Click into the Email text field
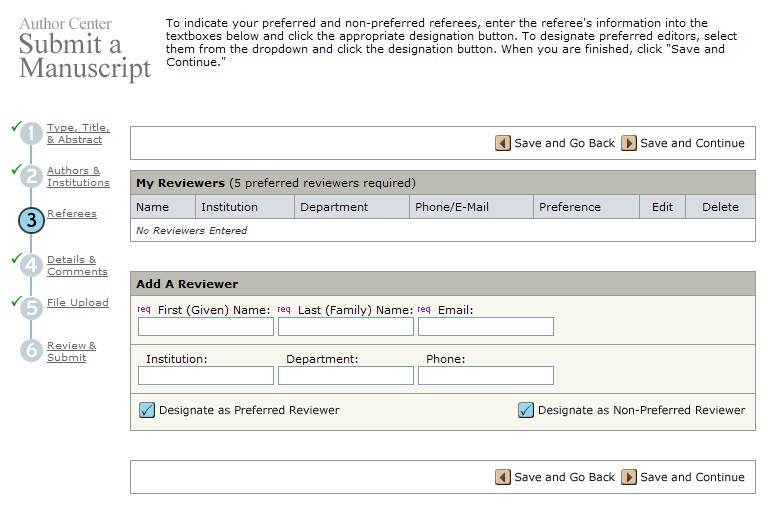Screen dimensions: 771x511 (x=485, y=327)
